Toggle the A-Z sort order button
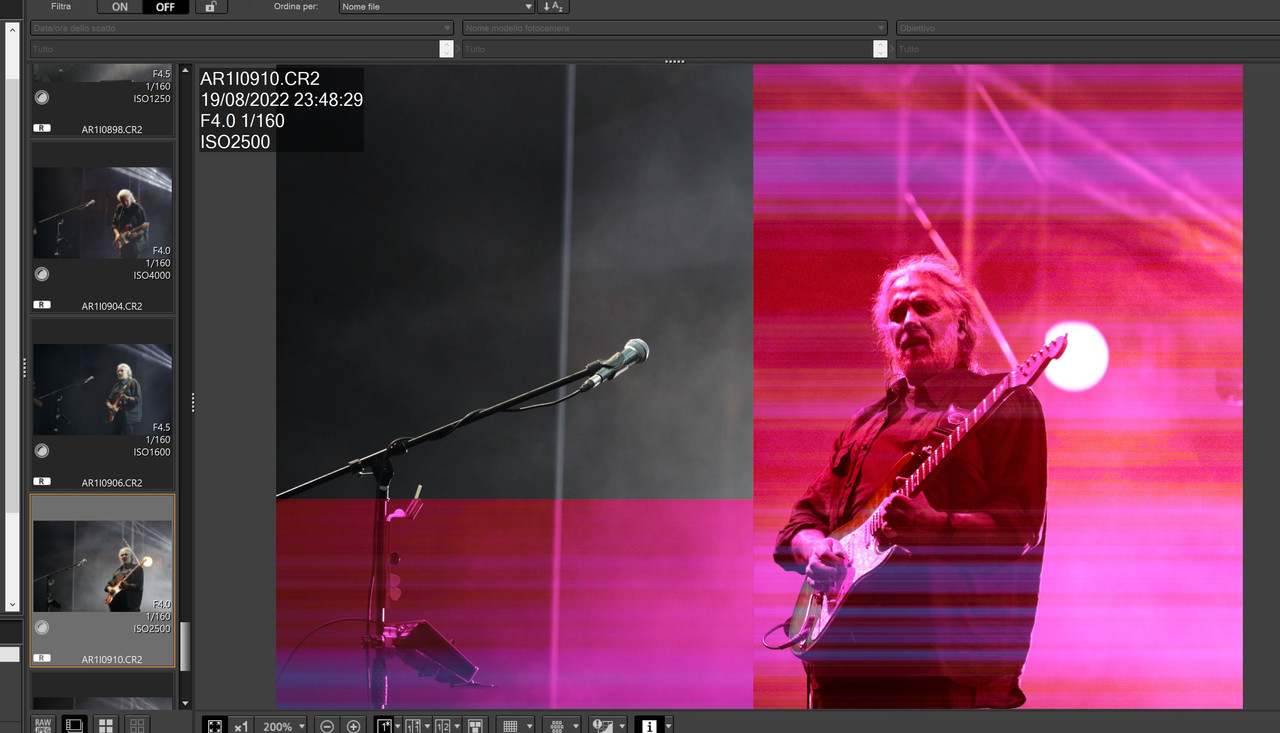Screen dimensions: 1280x733 [x=553, y=7]
